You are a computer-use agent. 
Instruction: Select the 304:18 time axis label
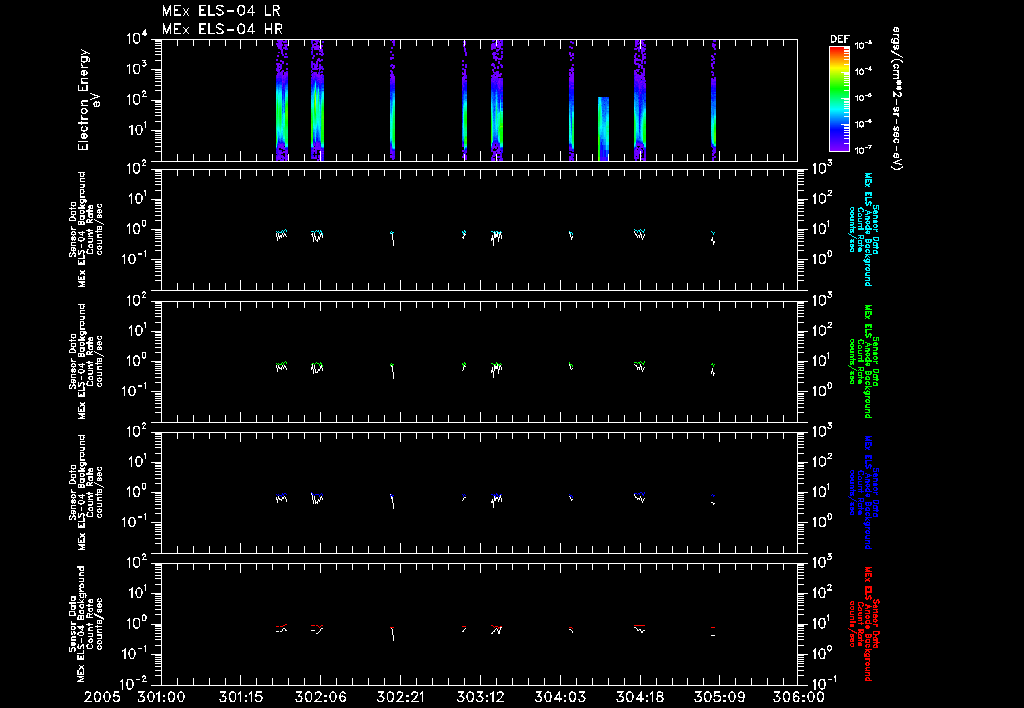[x=640, y=698]
